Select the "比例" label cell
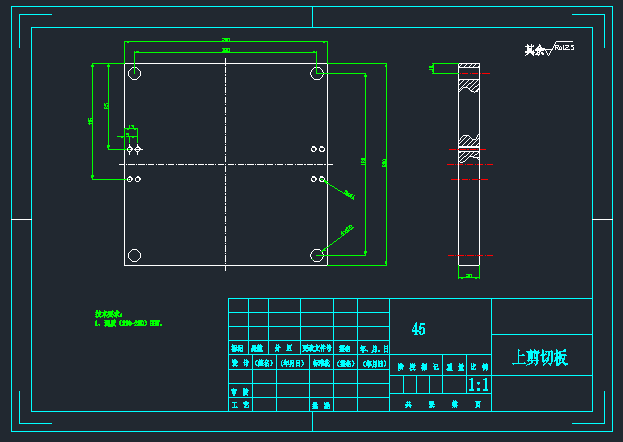 coord(479,366)
